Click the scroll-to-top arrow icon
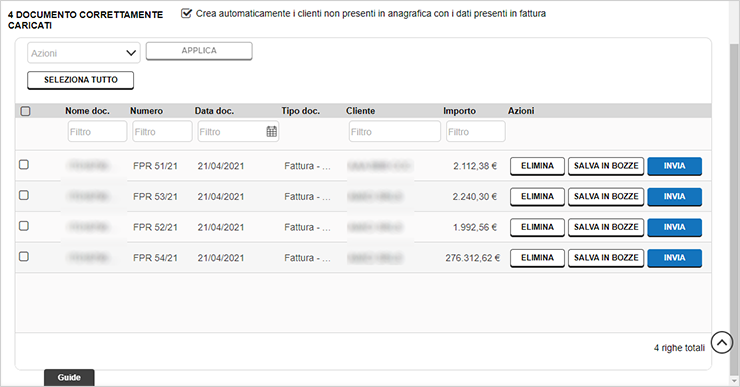Viewport: 740px width, 387px height. pyautogui.click(x=722, y=343)
